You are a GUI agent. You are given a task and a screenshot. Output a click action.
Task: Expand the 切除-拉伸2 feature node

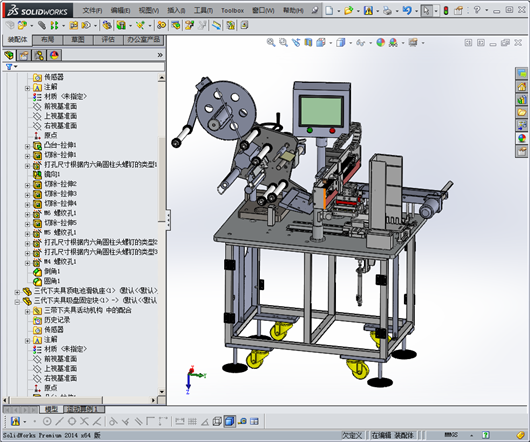point(28,185)
